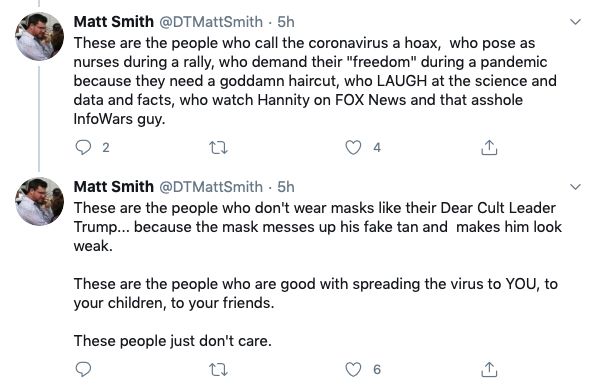Retweet the second tweet about masks

tap(219, 370)
